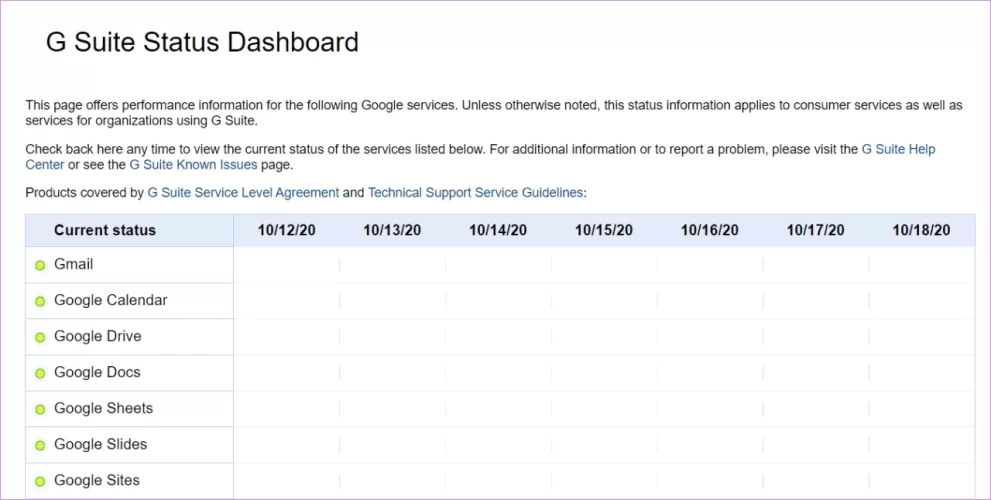Click Google Calendar's green status dot
Screen dimensions: 991x500
click(x=40, y=302)
